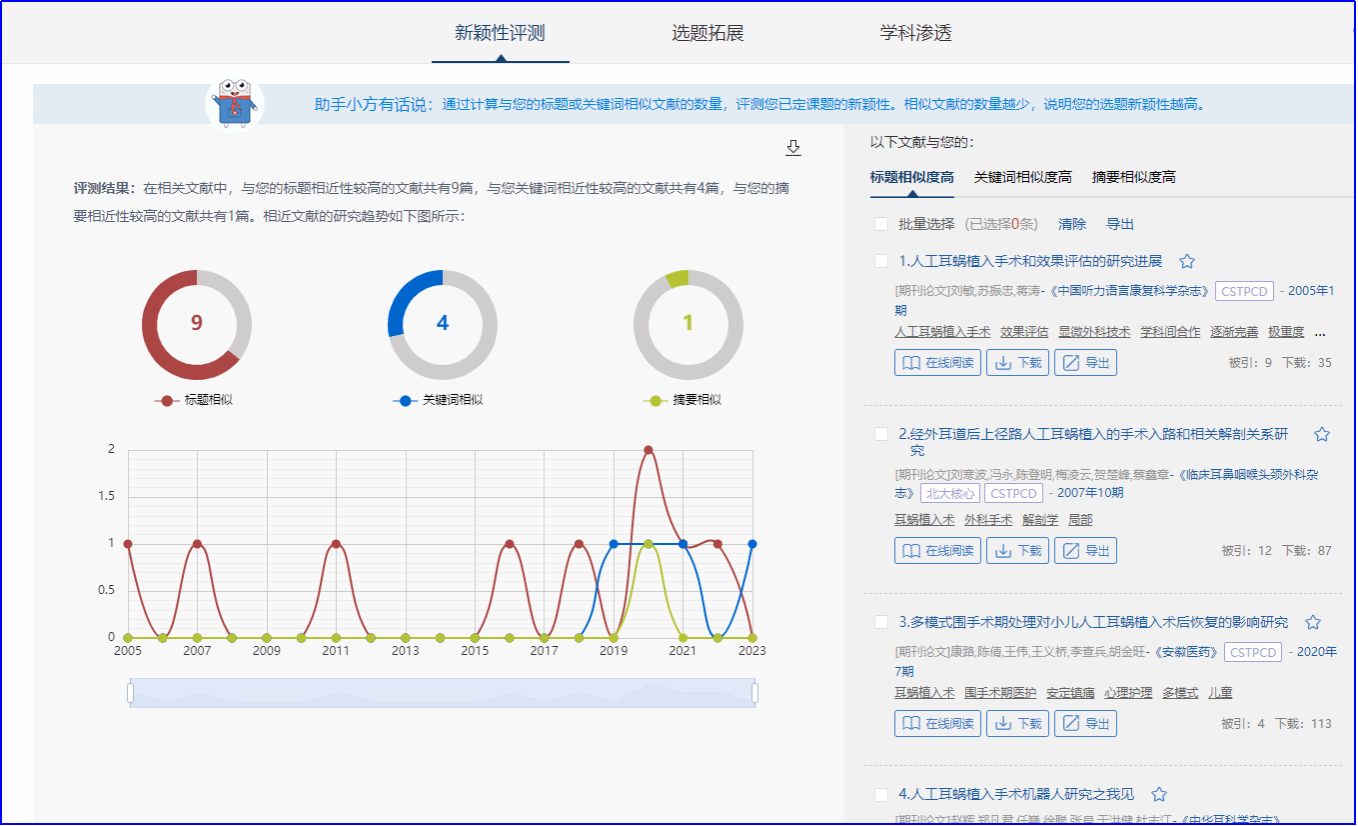Toggle 标题相似 legend marker in chart
The height and width of the screenshot is (826, 1358).
coord(166,400)
